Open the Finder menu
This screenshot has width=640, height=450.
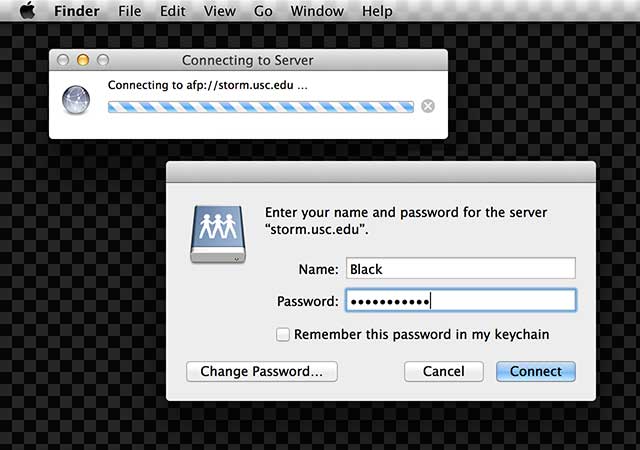coord(77,12)
